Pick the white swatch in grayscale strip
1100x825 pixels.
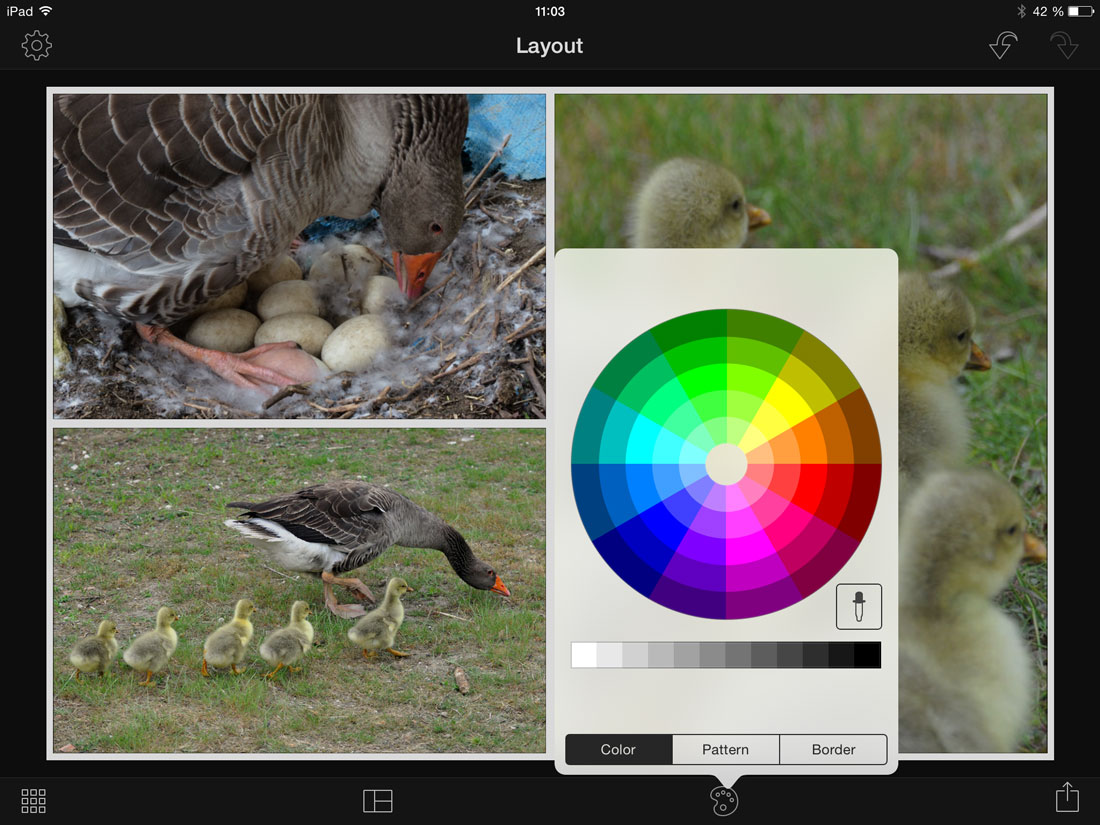click(x=584, y=655)
